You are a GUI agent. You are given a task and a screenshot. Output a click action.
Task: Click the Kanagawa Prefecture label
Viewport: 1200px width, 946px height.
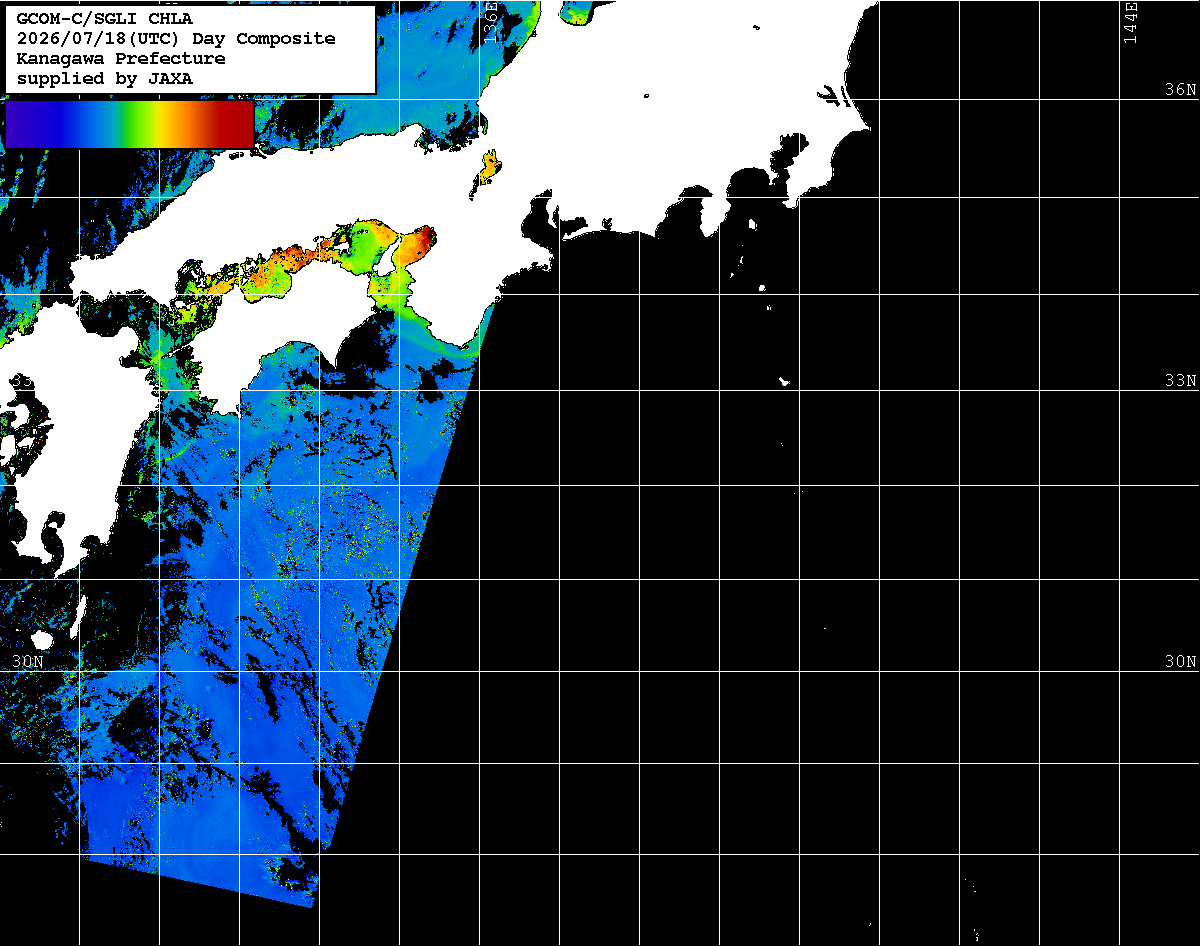click(121, 59)
